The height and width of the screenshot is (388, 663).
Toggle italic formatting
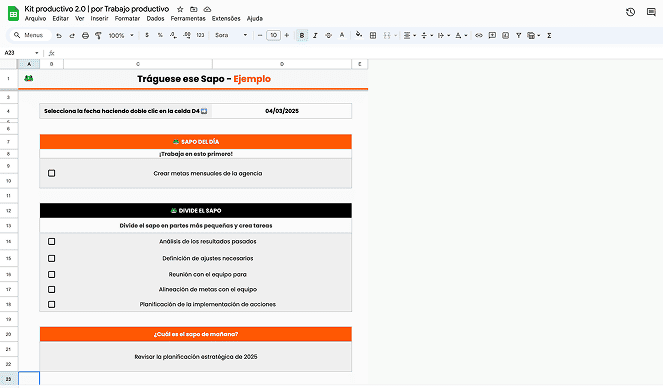[x=315, y=36]
